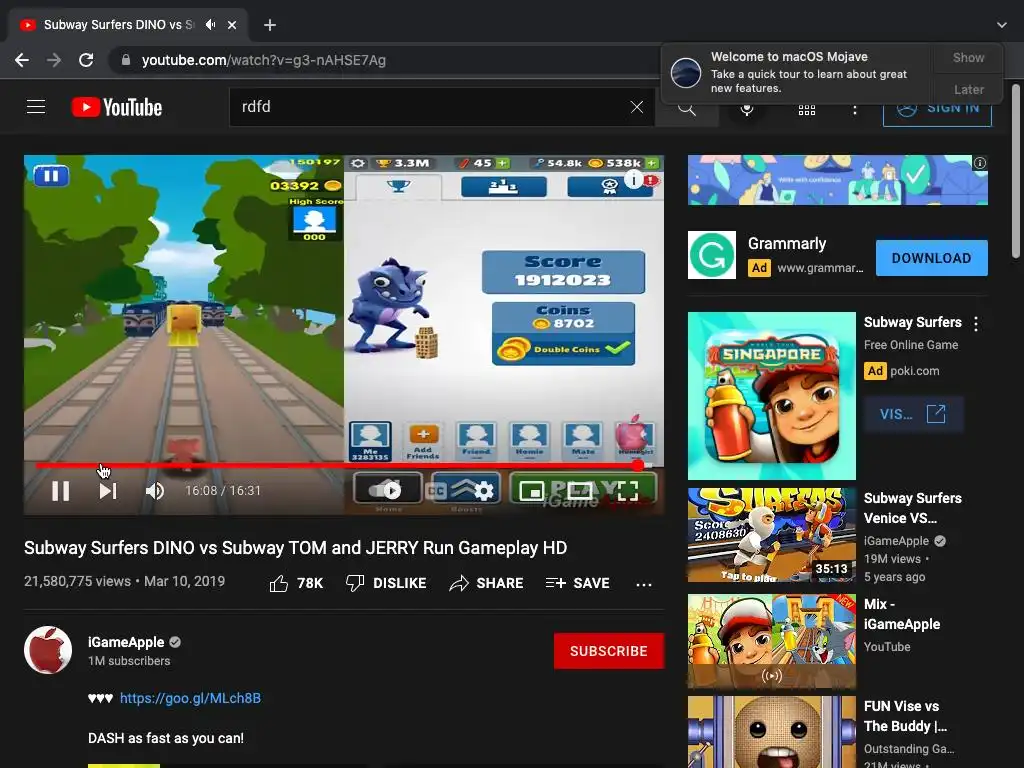Subscribe to the iGameApple channel
The width and height of the screenshot is (1024, 768).
click(609, 651)
